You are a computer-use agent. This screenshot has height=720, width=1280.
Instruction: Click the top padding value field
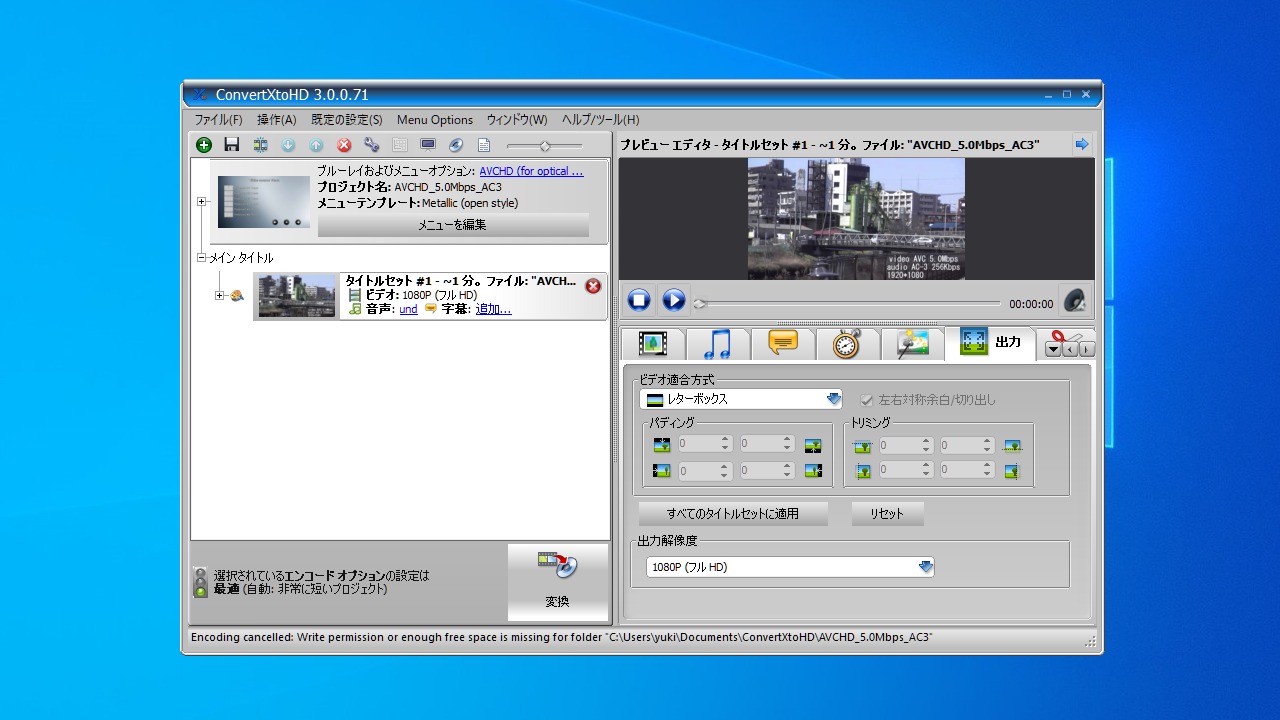[705, 444]
